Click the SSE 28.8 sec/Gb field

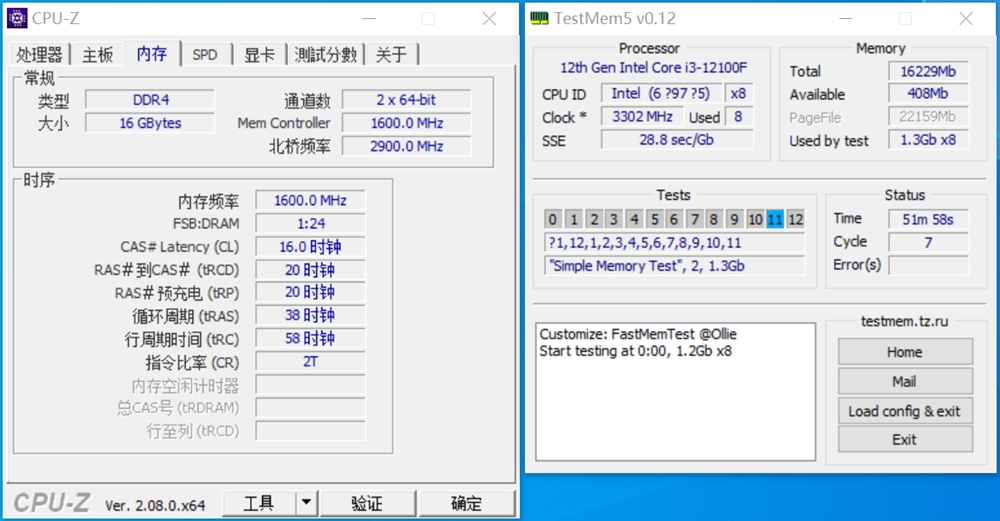pyautogui.click(x=677, y=140)
